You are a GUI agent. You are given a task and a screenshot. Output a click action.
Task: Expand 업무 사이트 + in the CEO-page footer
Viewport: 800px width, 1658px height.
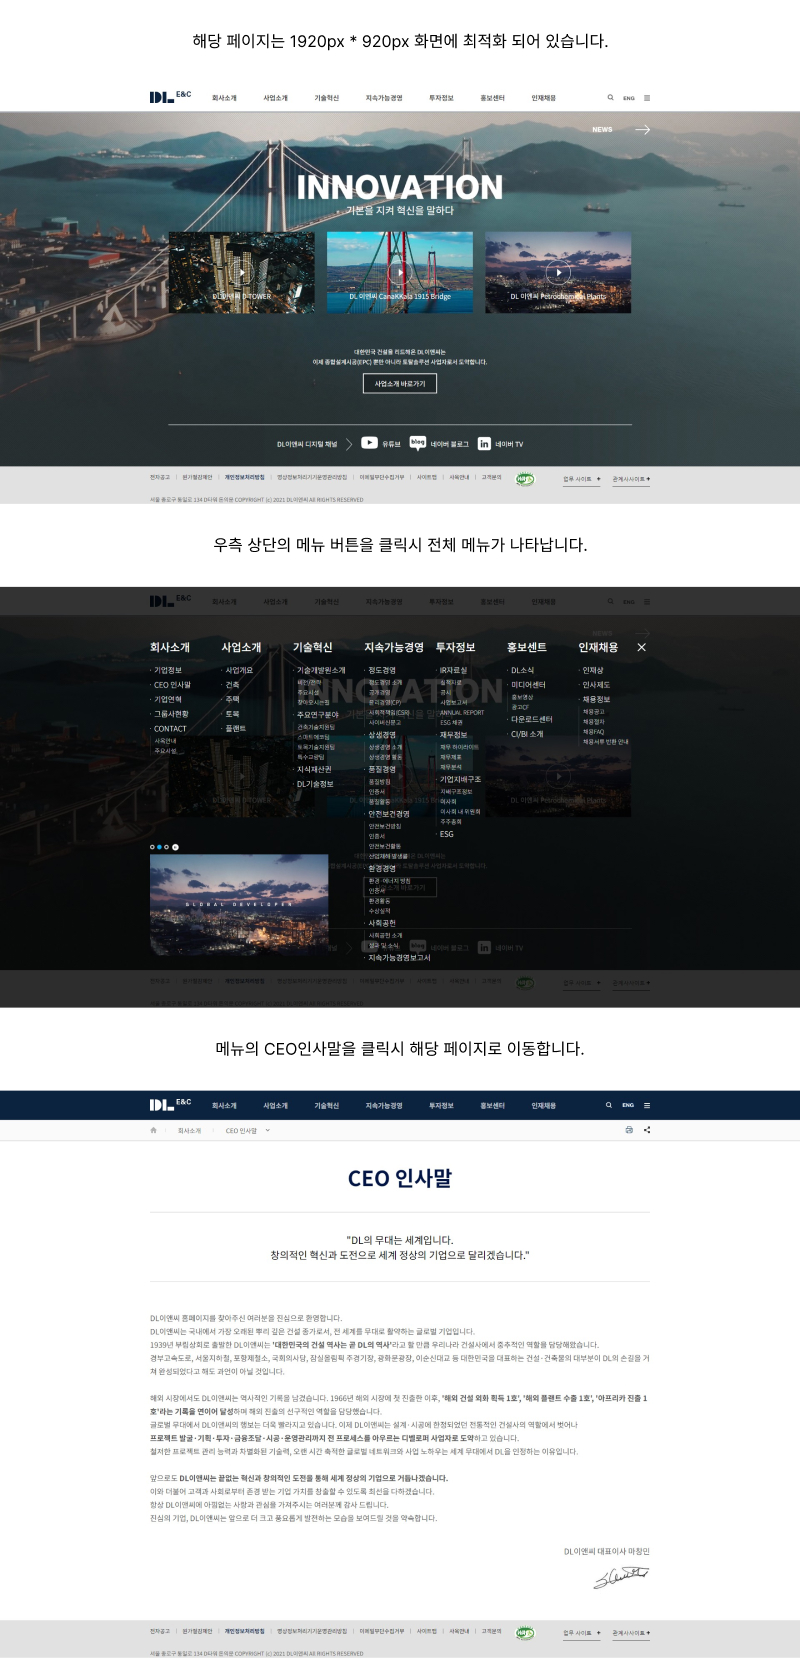[581, 1632]
